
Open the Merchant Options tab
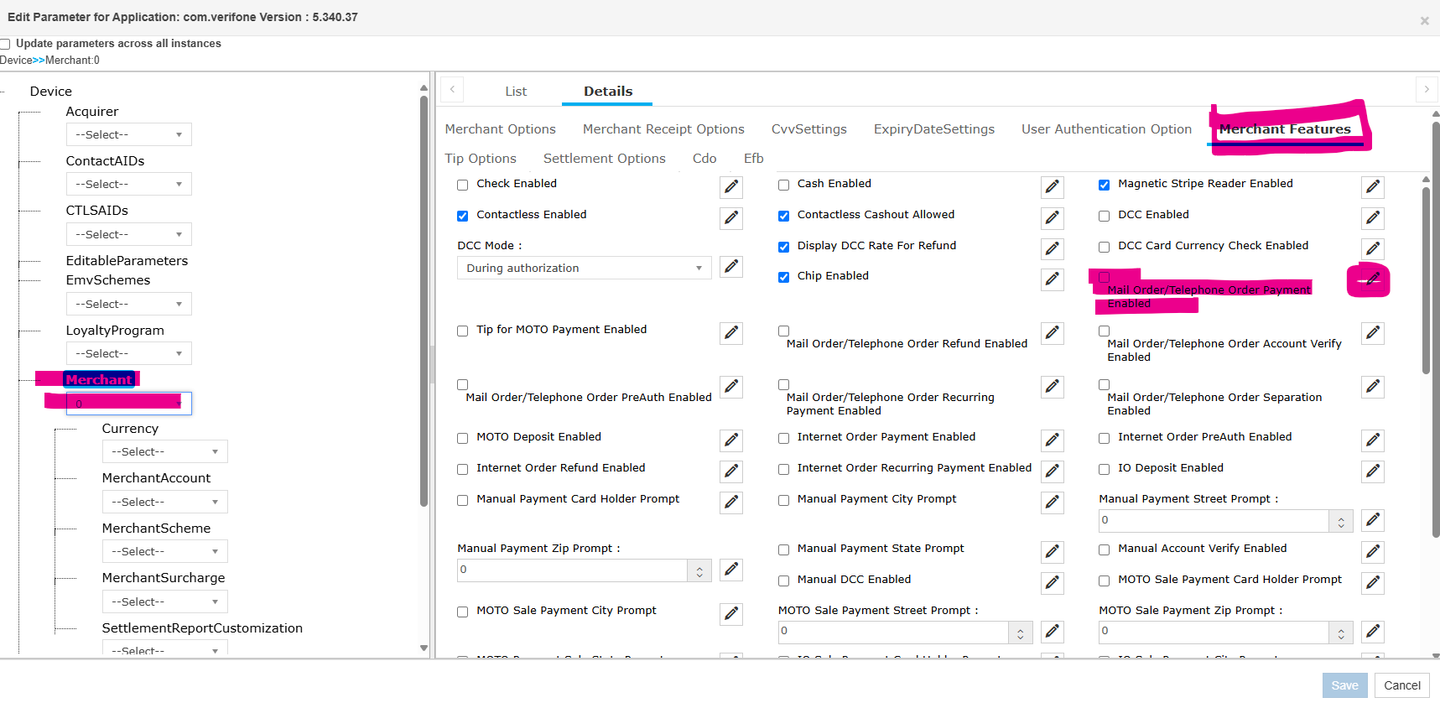[500, 129]
